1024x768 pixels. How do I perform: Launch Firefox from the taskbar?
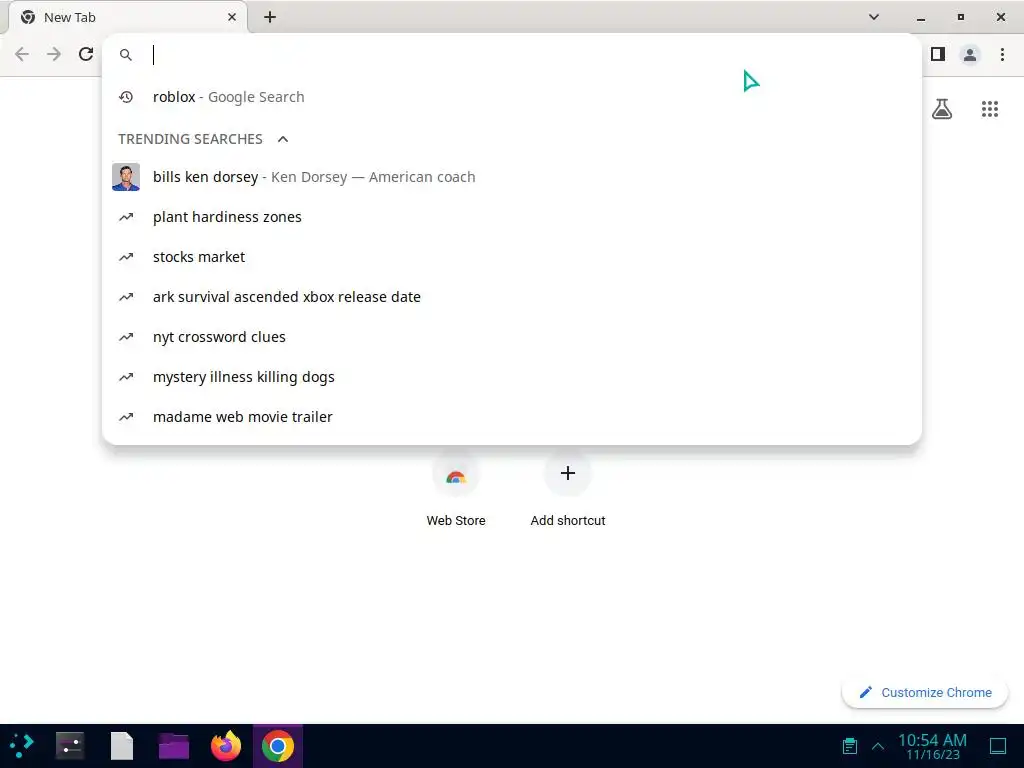click(226, 746)
